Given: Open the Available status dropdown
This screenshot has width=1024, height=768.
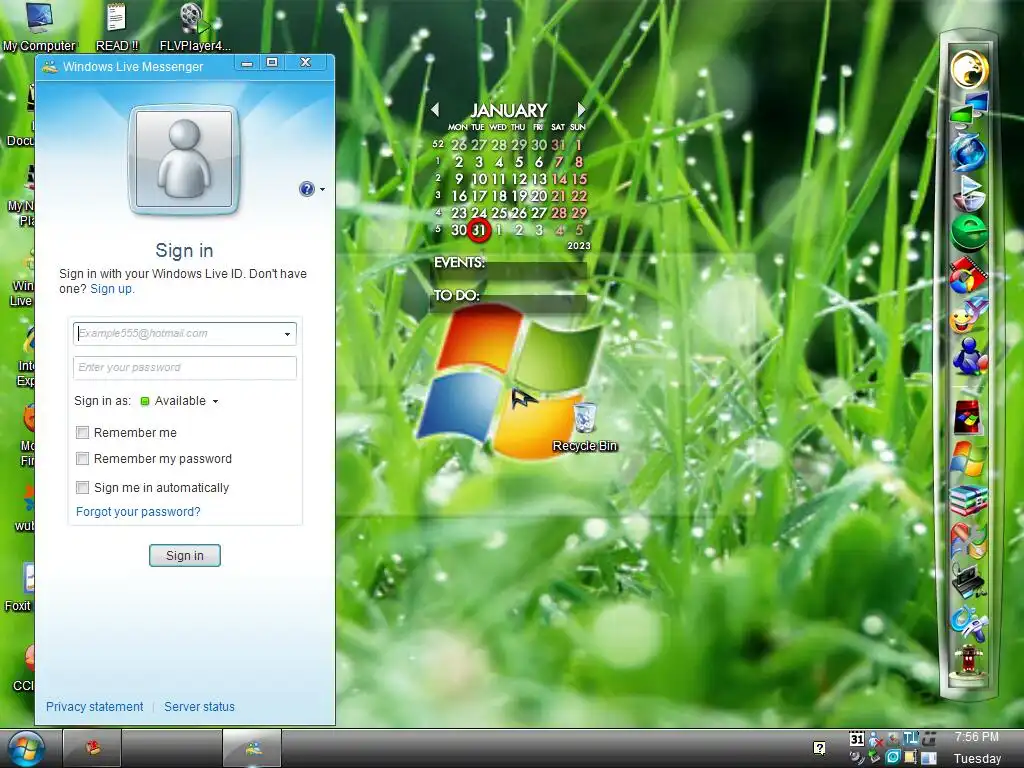Looking at the screenshot, I should coord(180,401).
